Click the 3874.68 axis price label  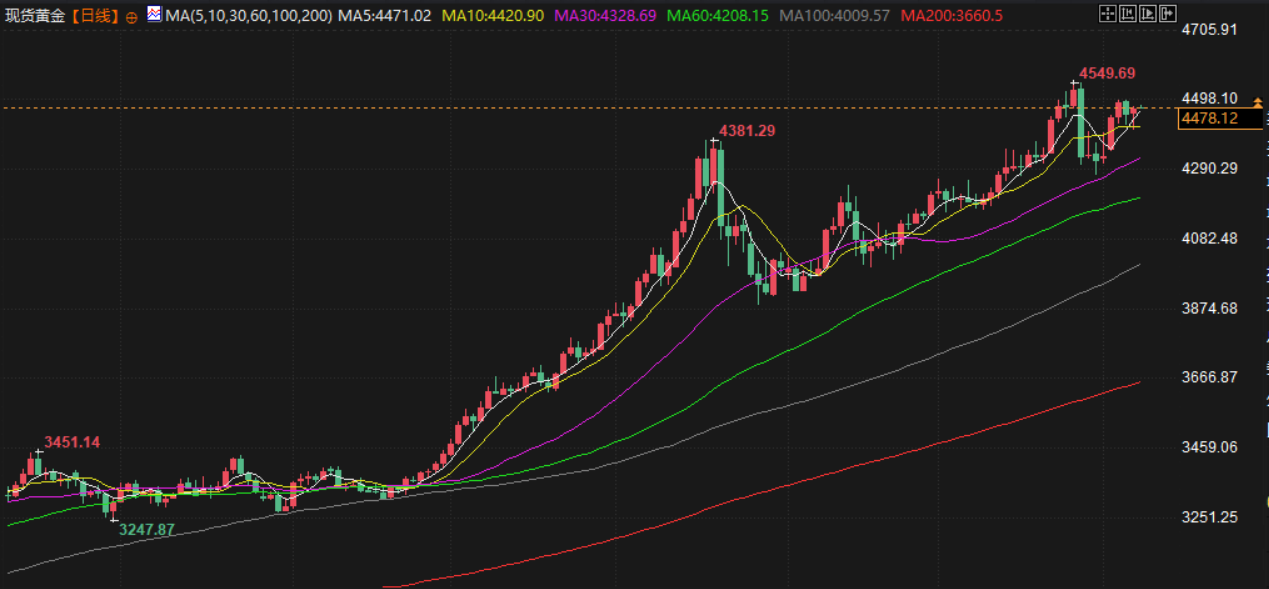pyautogui.click(x=1209, y=308)
